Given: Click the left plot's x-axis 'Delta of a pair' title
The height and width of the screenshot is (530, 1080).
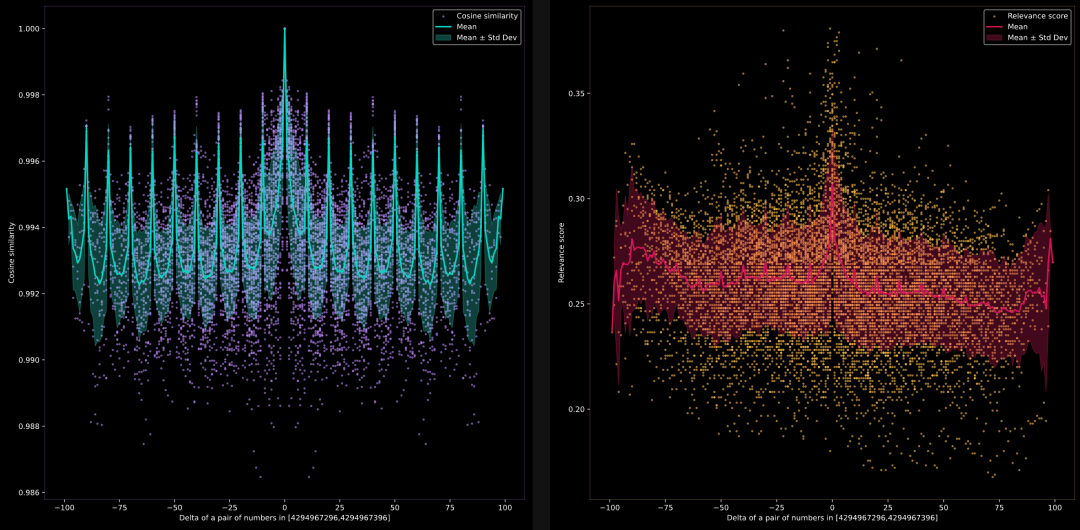Looking at the screenshot, I should click(284, 518).
